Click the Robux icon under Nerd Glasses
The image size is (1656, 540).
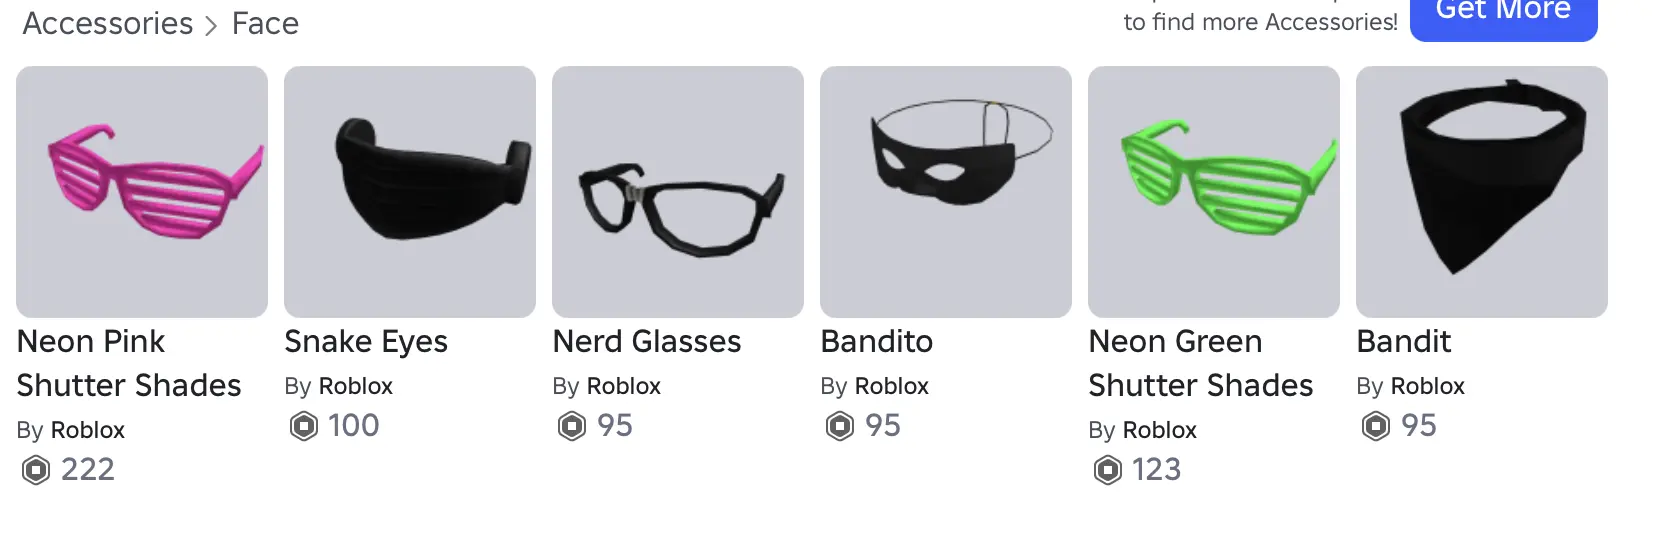click(572, 426)
